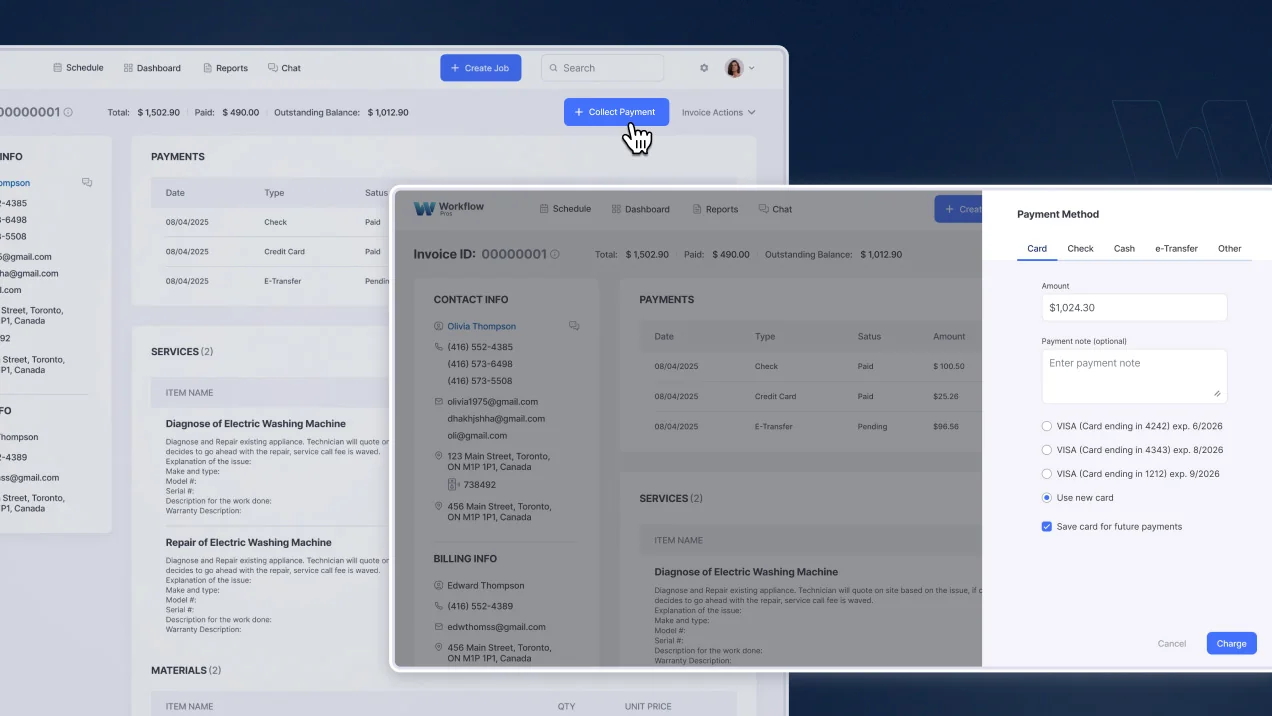
Task: Click the phone icon beside (416) 552-4385
Action: 439,347
